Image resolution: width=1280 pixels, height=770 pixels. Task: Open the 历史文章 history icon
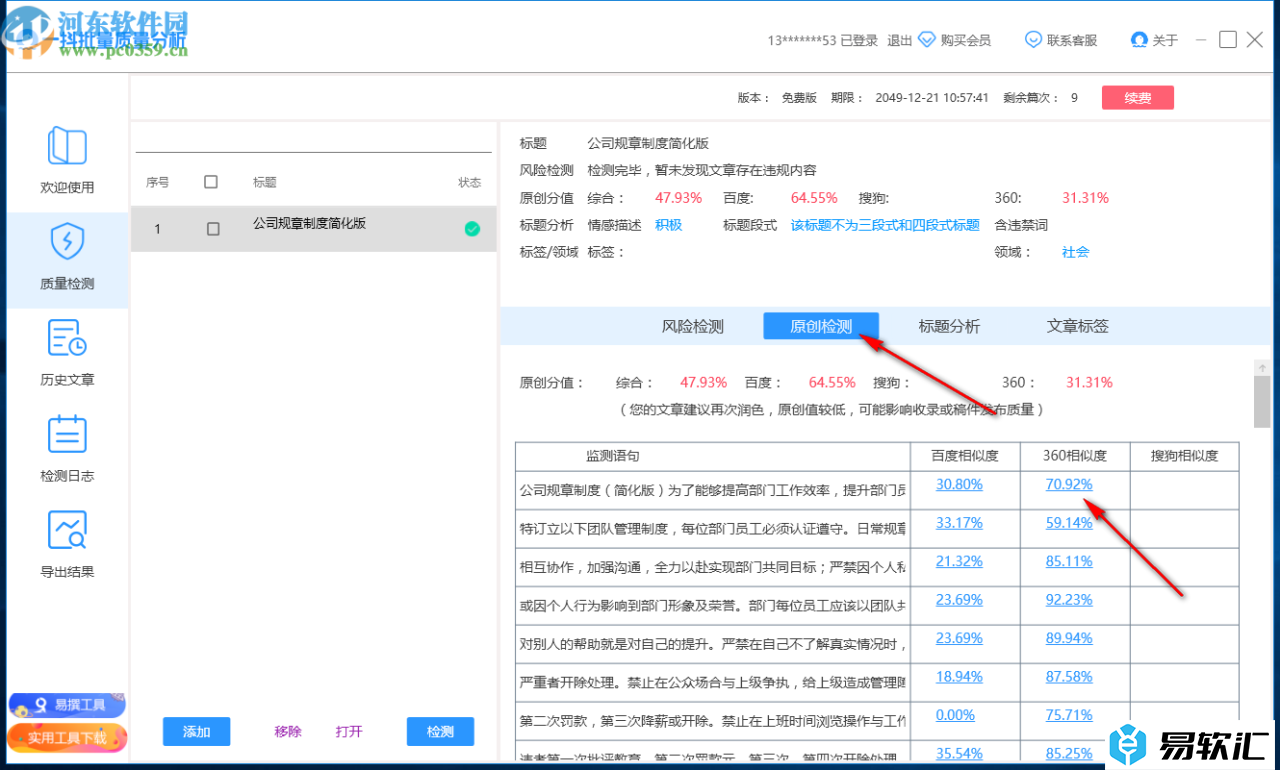[x=67, y=339]
